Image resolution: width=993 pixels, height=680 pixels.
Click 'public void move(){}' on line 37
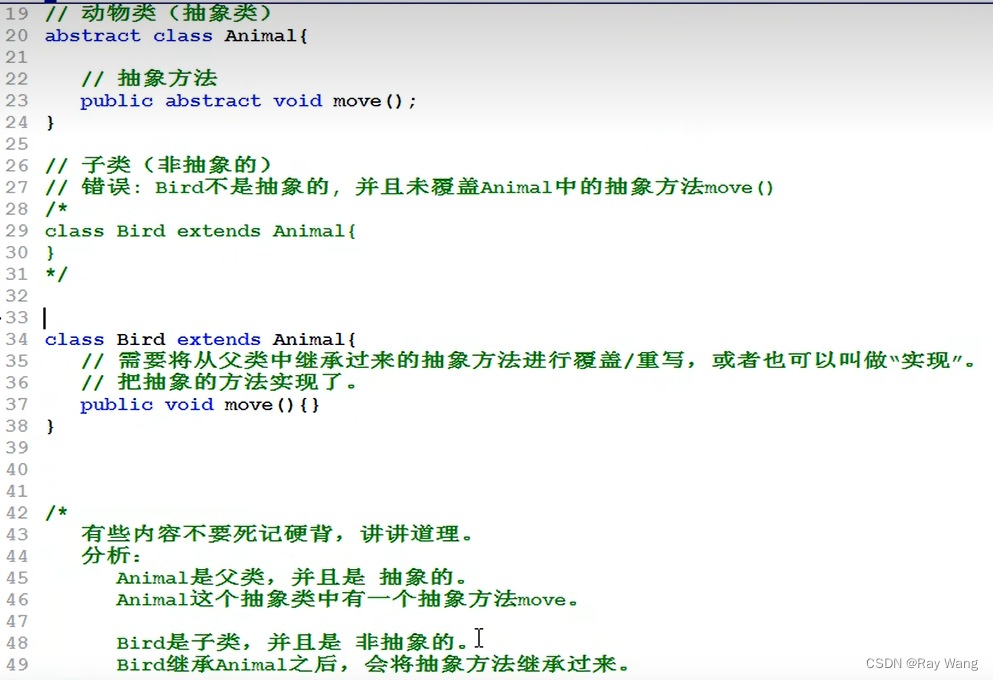tap(199, 405)
